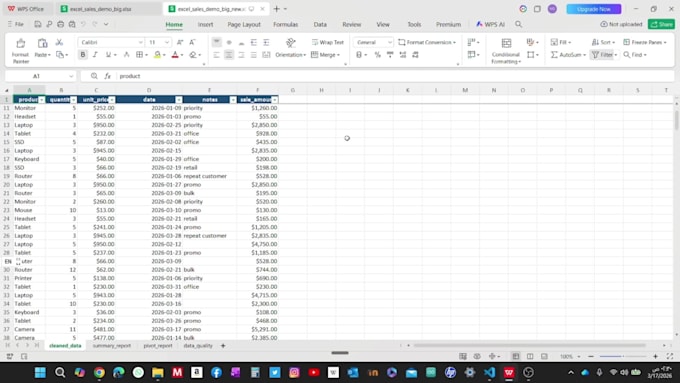Apply the red font color swatch
Viewport: 680px width, 383px height.
coord(175,55)
